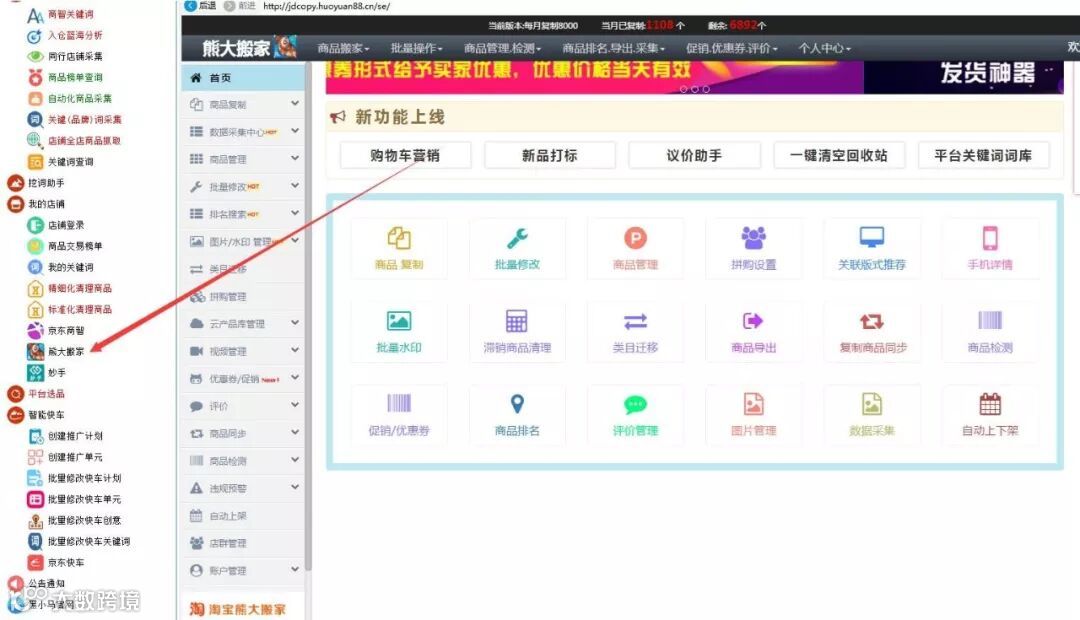The height and width of the screenshot is (620, 1080).
Task: Expand the 数据采集中心 sidebar section chevron
Action: (x=295, y=131)
